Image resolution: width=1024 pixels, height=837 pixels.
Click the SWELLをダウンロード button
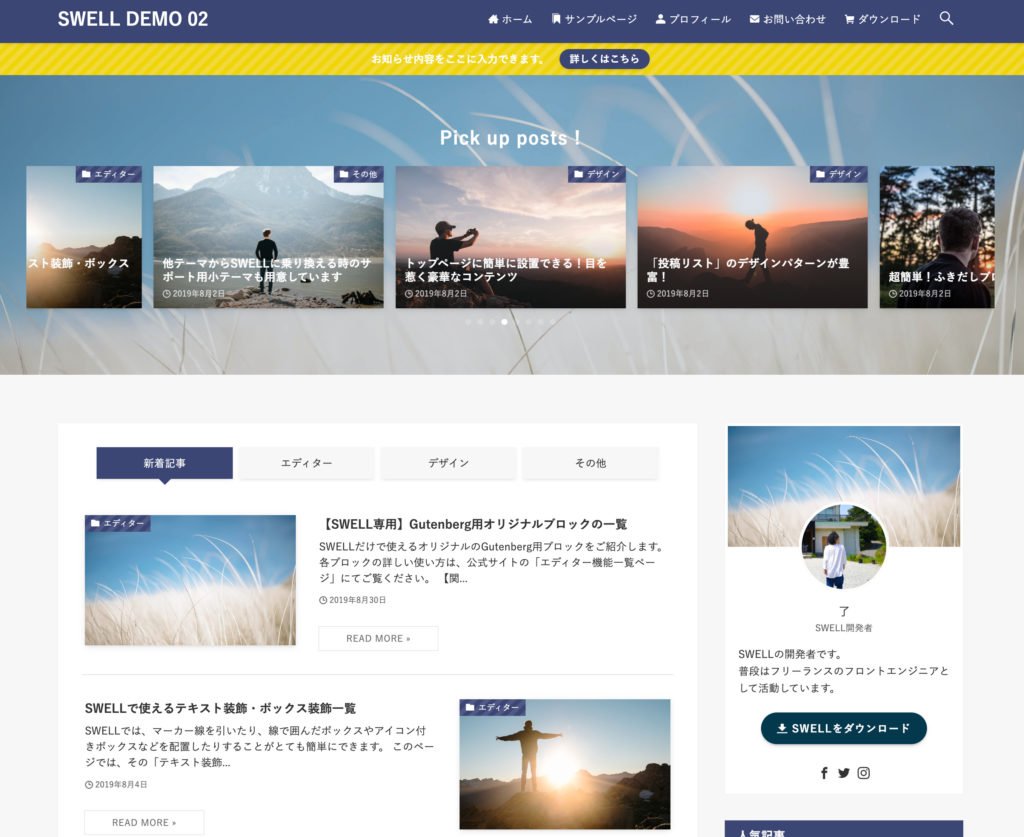843,729
